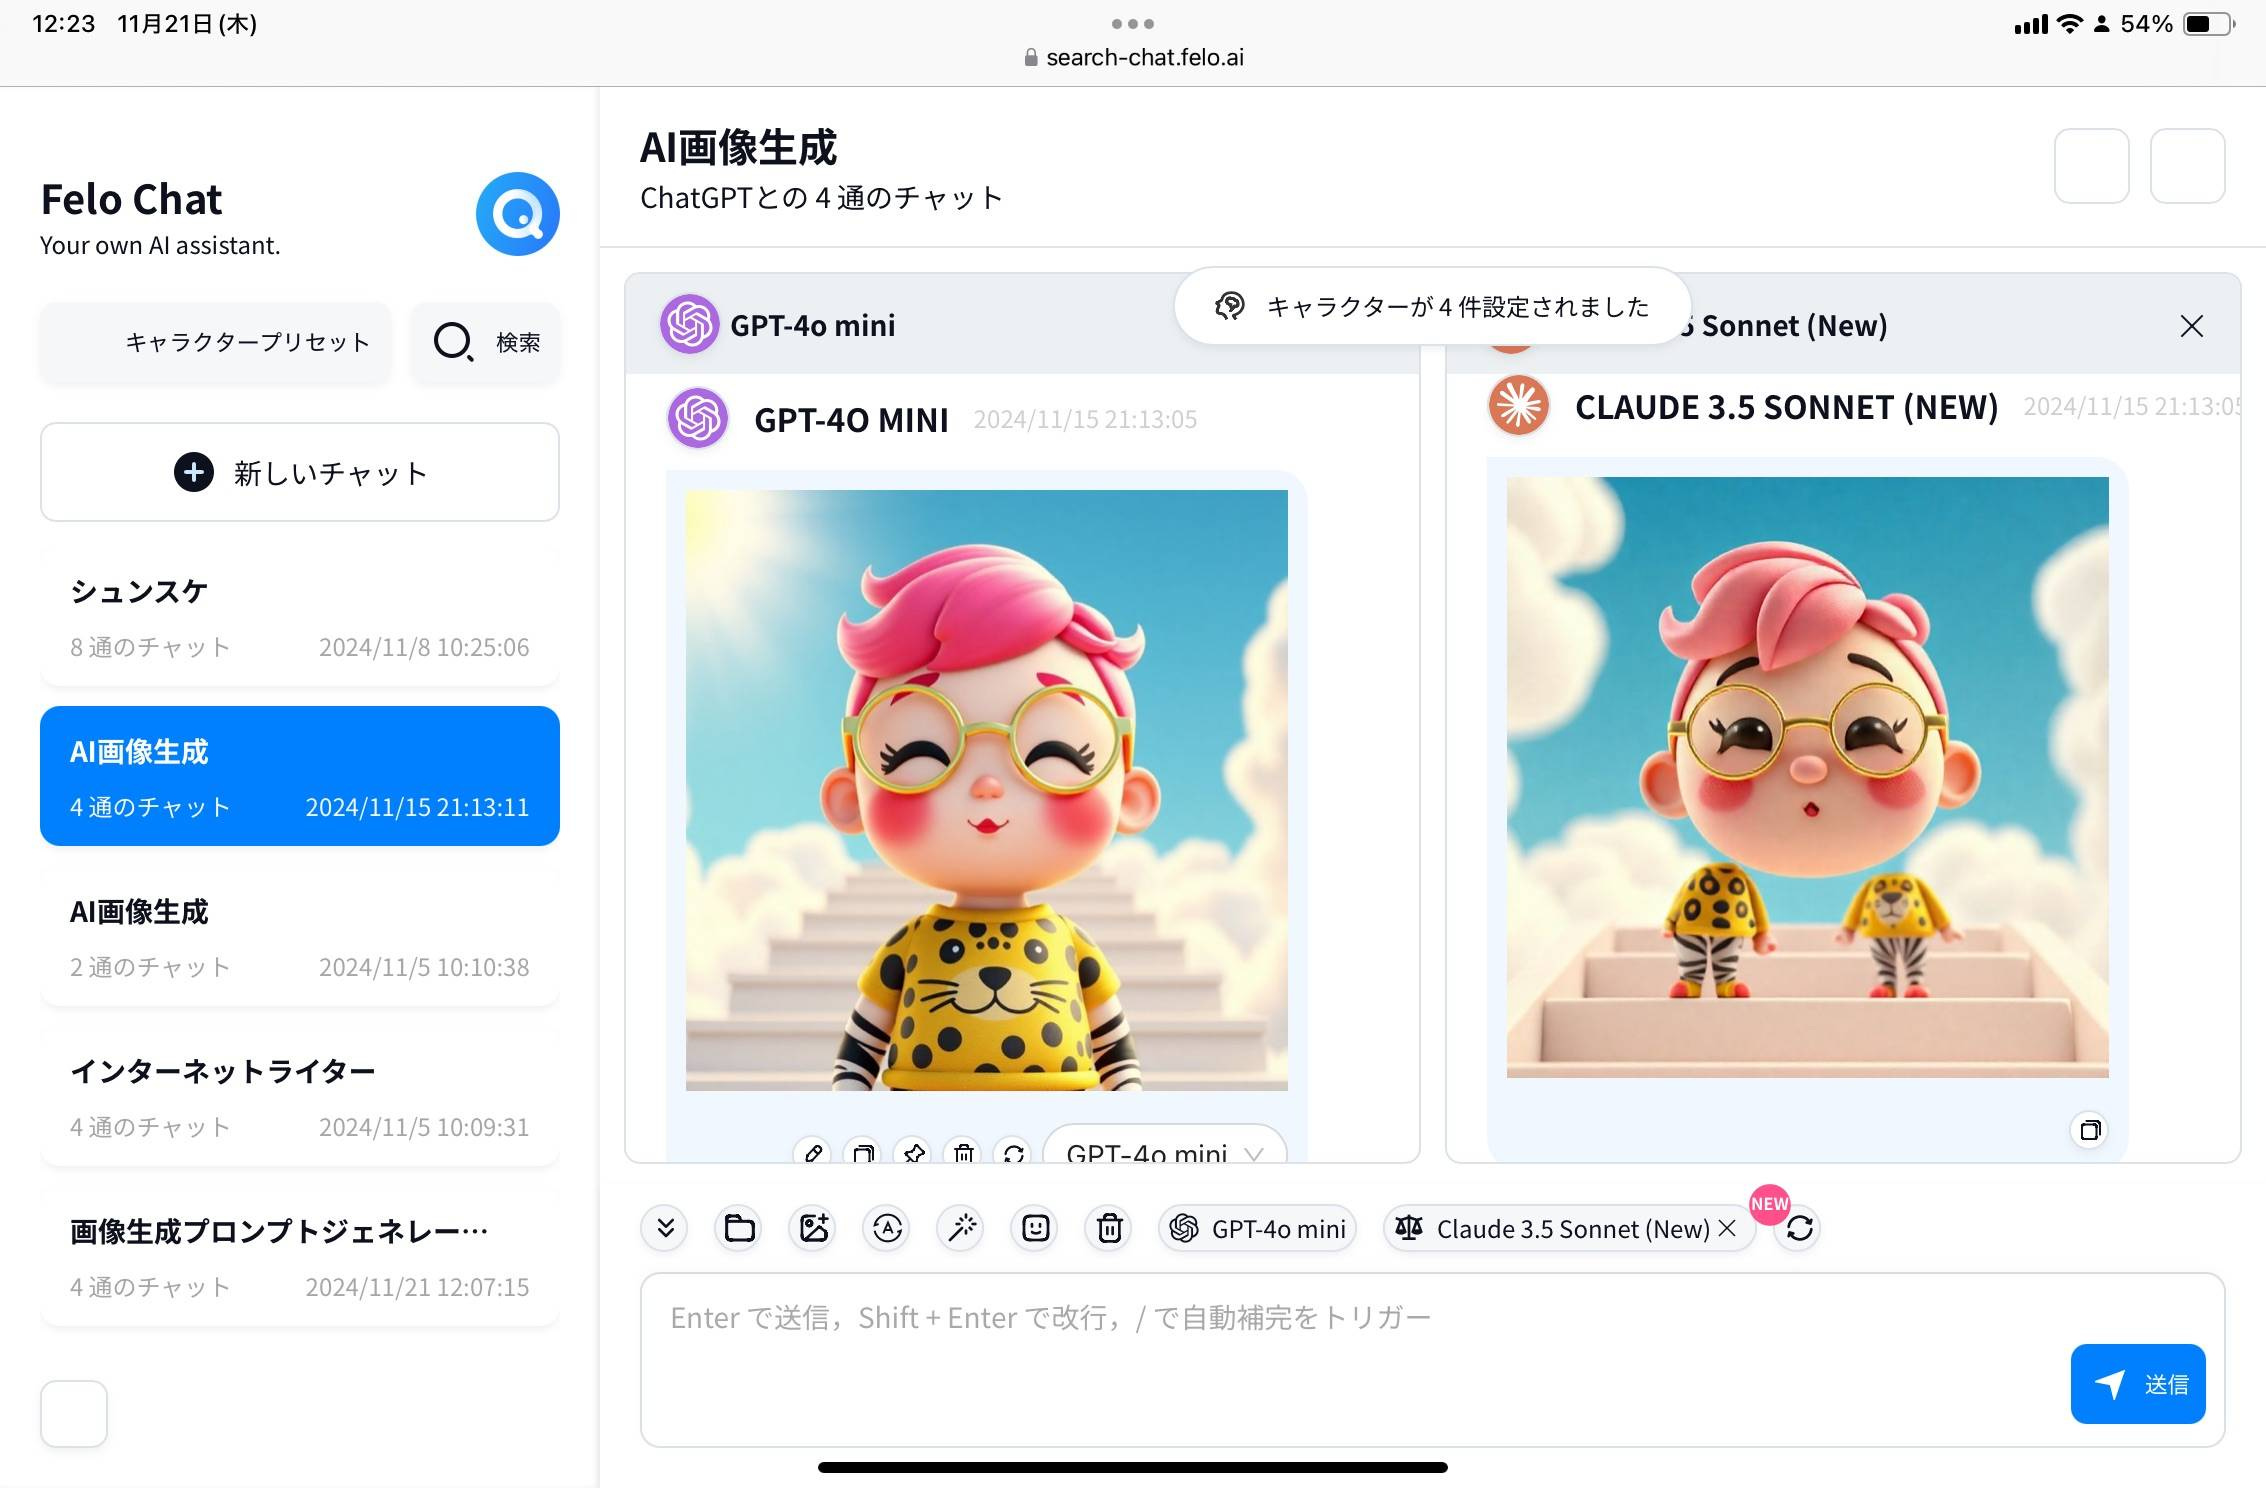Expand the double-chevron toolbar collapse button
The width and height of the screenshot is (2266, 1488).
tap(665, 1228)
